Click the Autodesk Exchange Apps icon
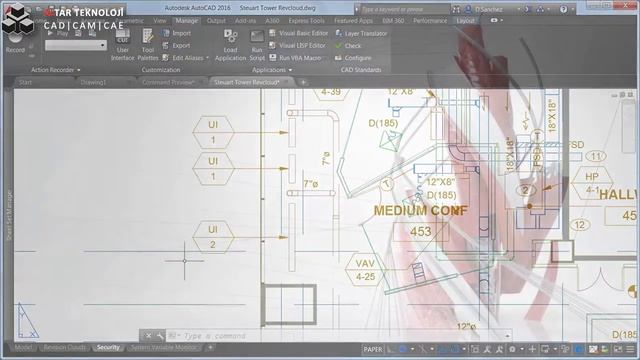 pos(527,9)
